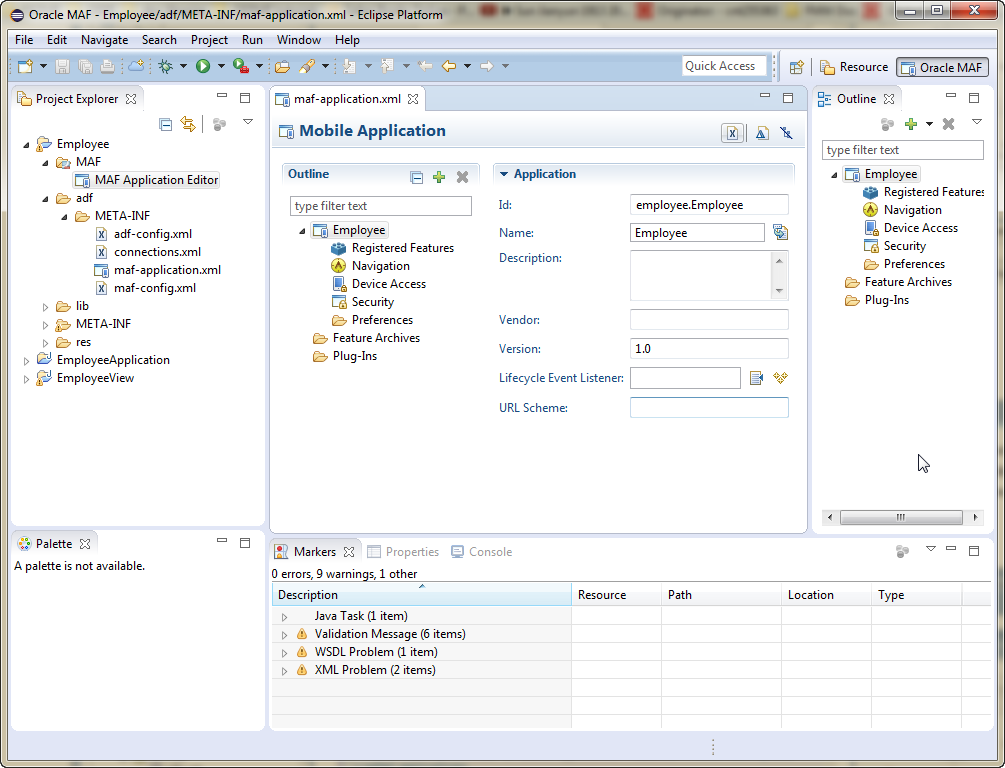Switch to Resource perspective

(x=853, y=67)
